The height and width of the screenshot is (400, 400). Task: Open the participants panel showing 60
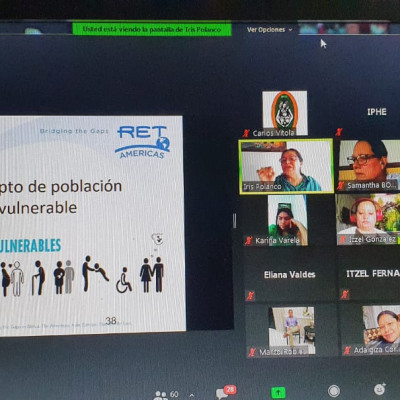[166, 395]
